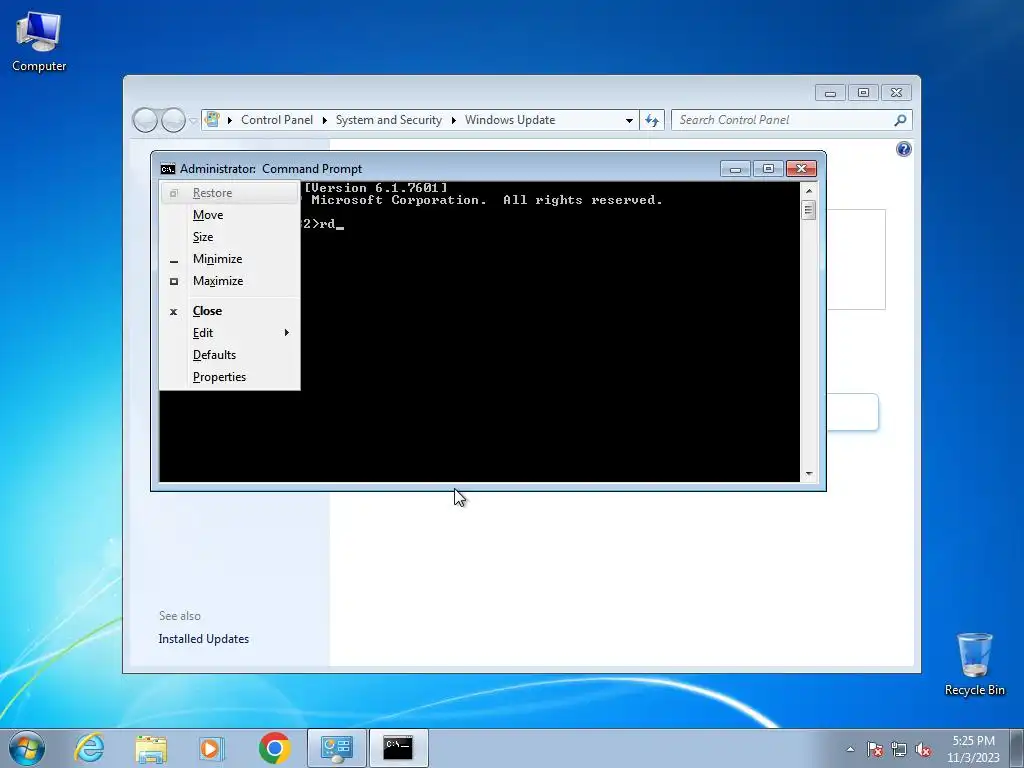The width and height of the screenshot is (1024, 768).
Task: Click the Control Panel breadcrumb
Action: 277,120
